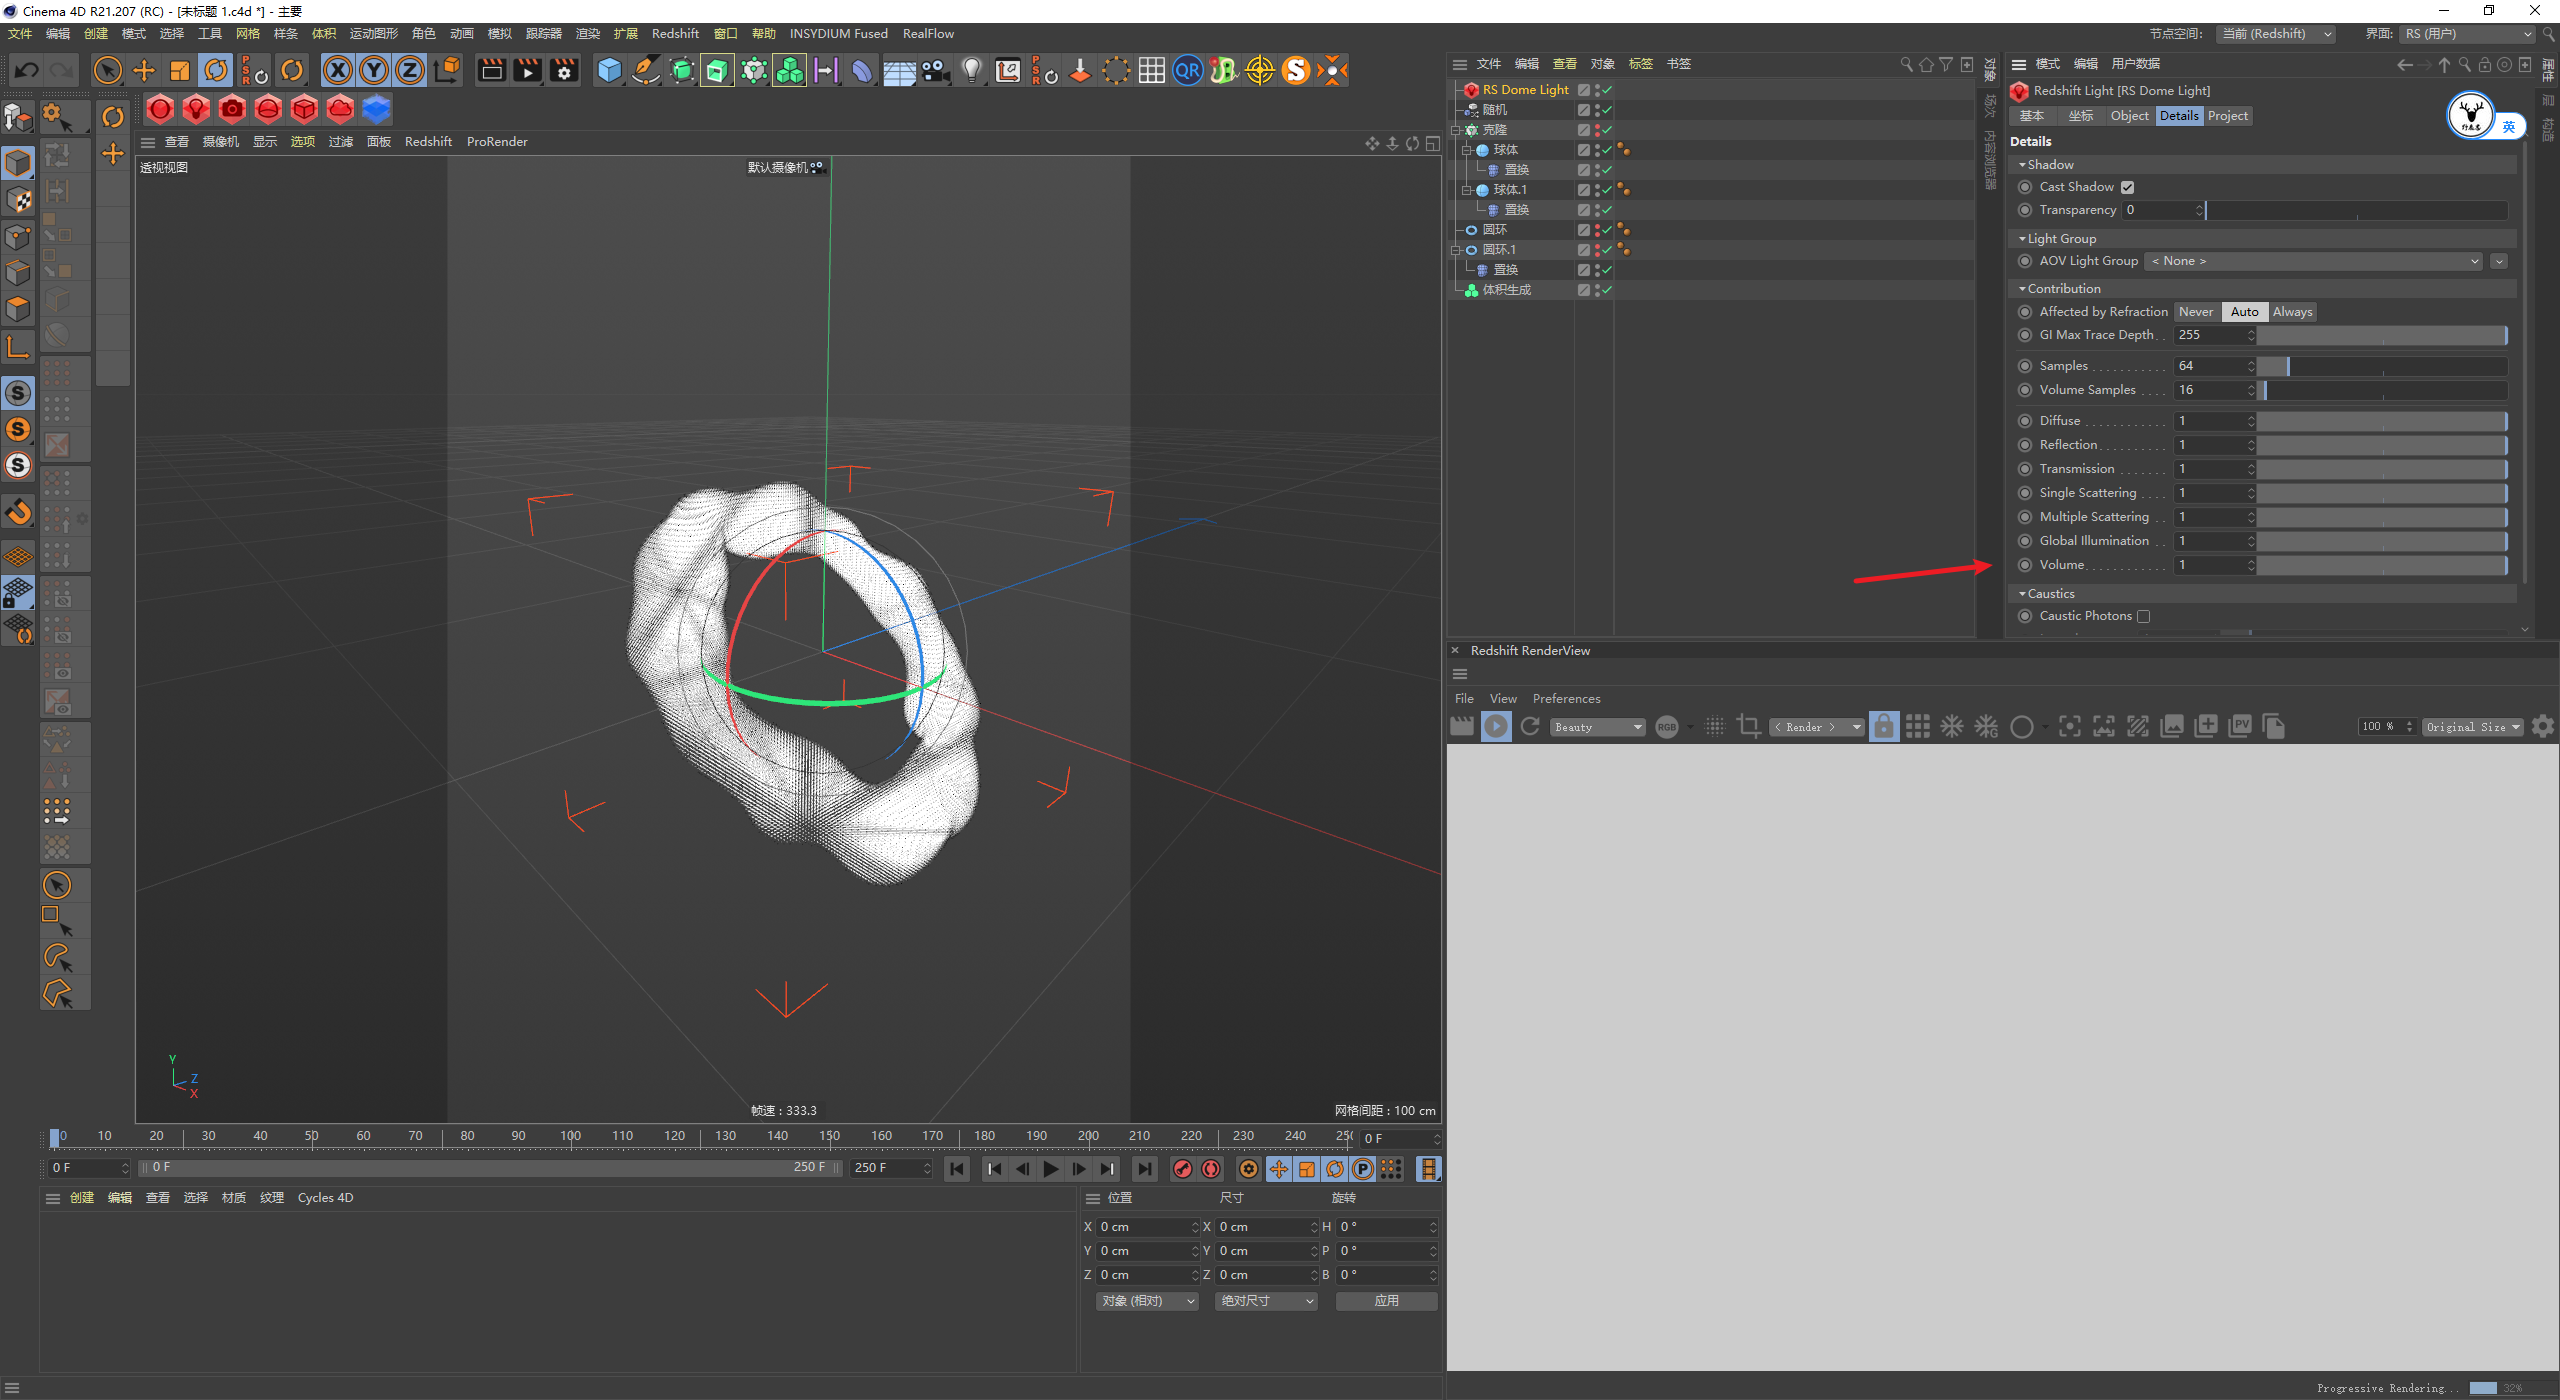Start the Redshift RenderView render
2560x1400 pixels.
click(1496, 727)
